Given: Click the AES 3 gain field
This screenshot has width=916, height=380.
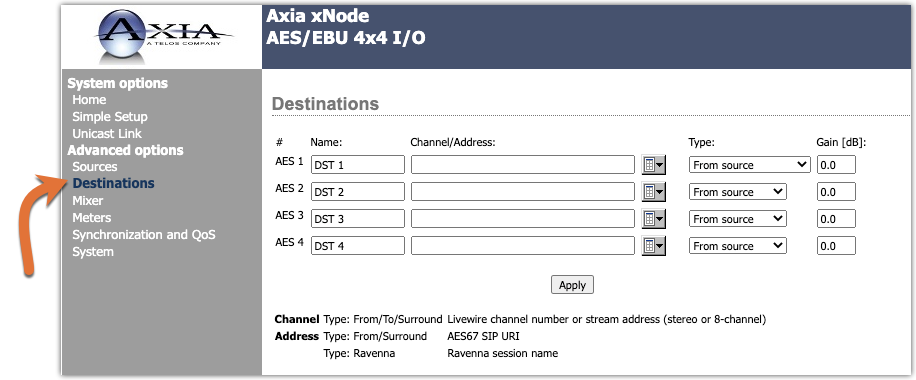Looking at the screenshot, I should (x=836, y=219).
